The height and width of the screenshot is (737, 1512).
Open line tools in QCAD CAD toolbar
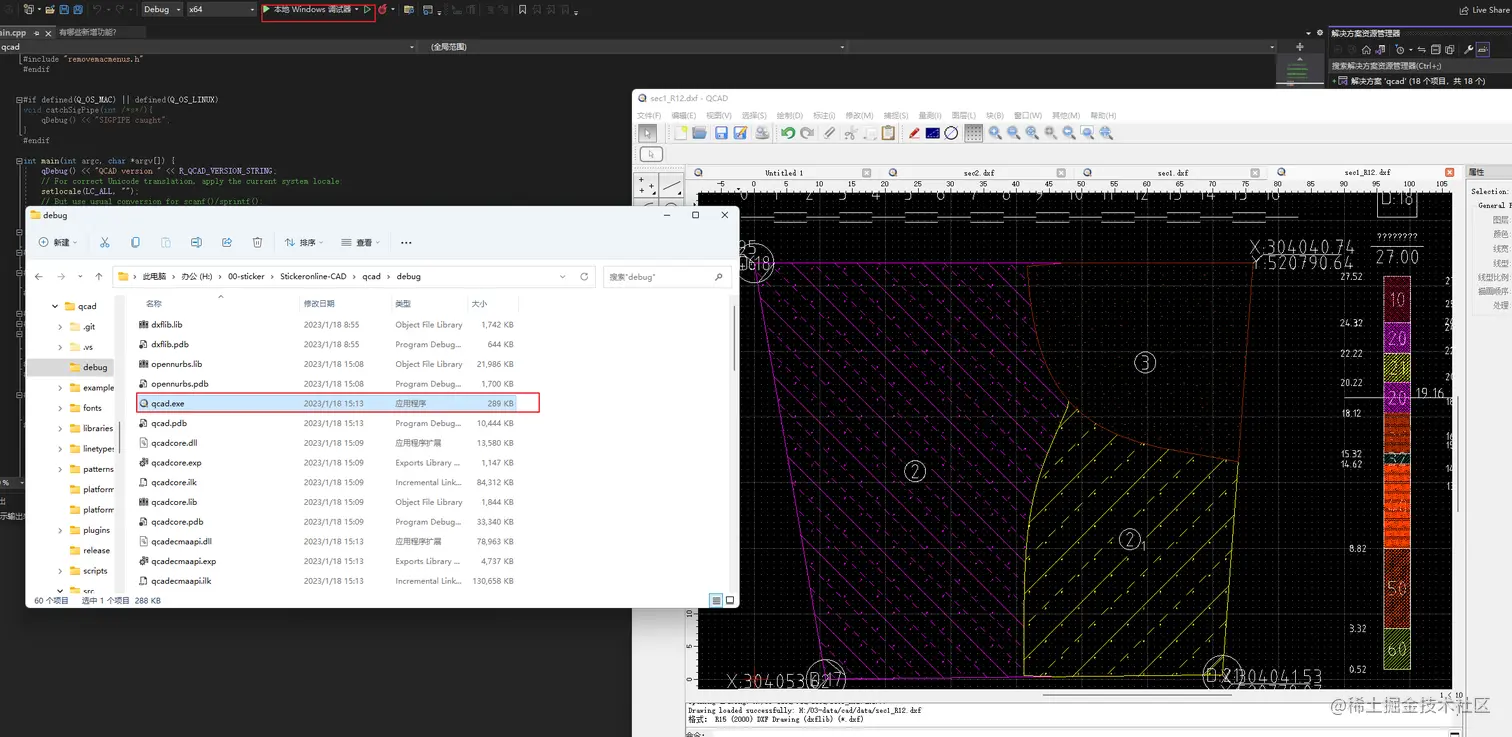(671, 186)
